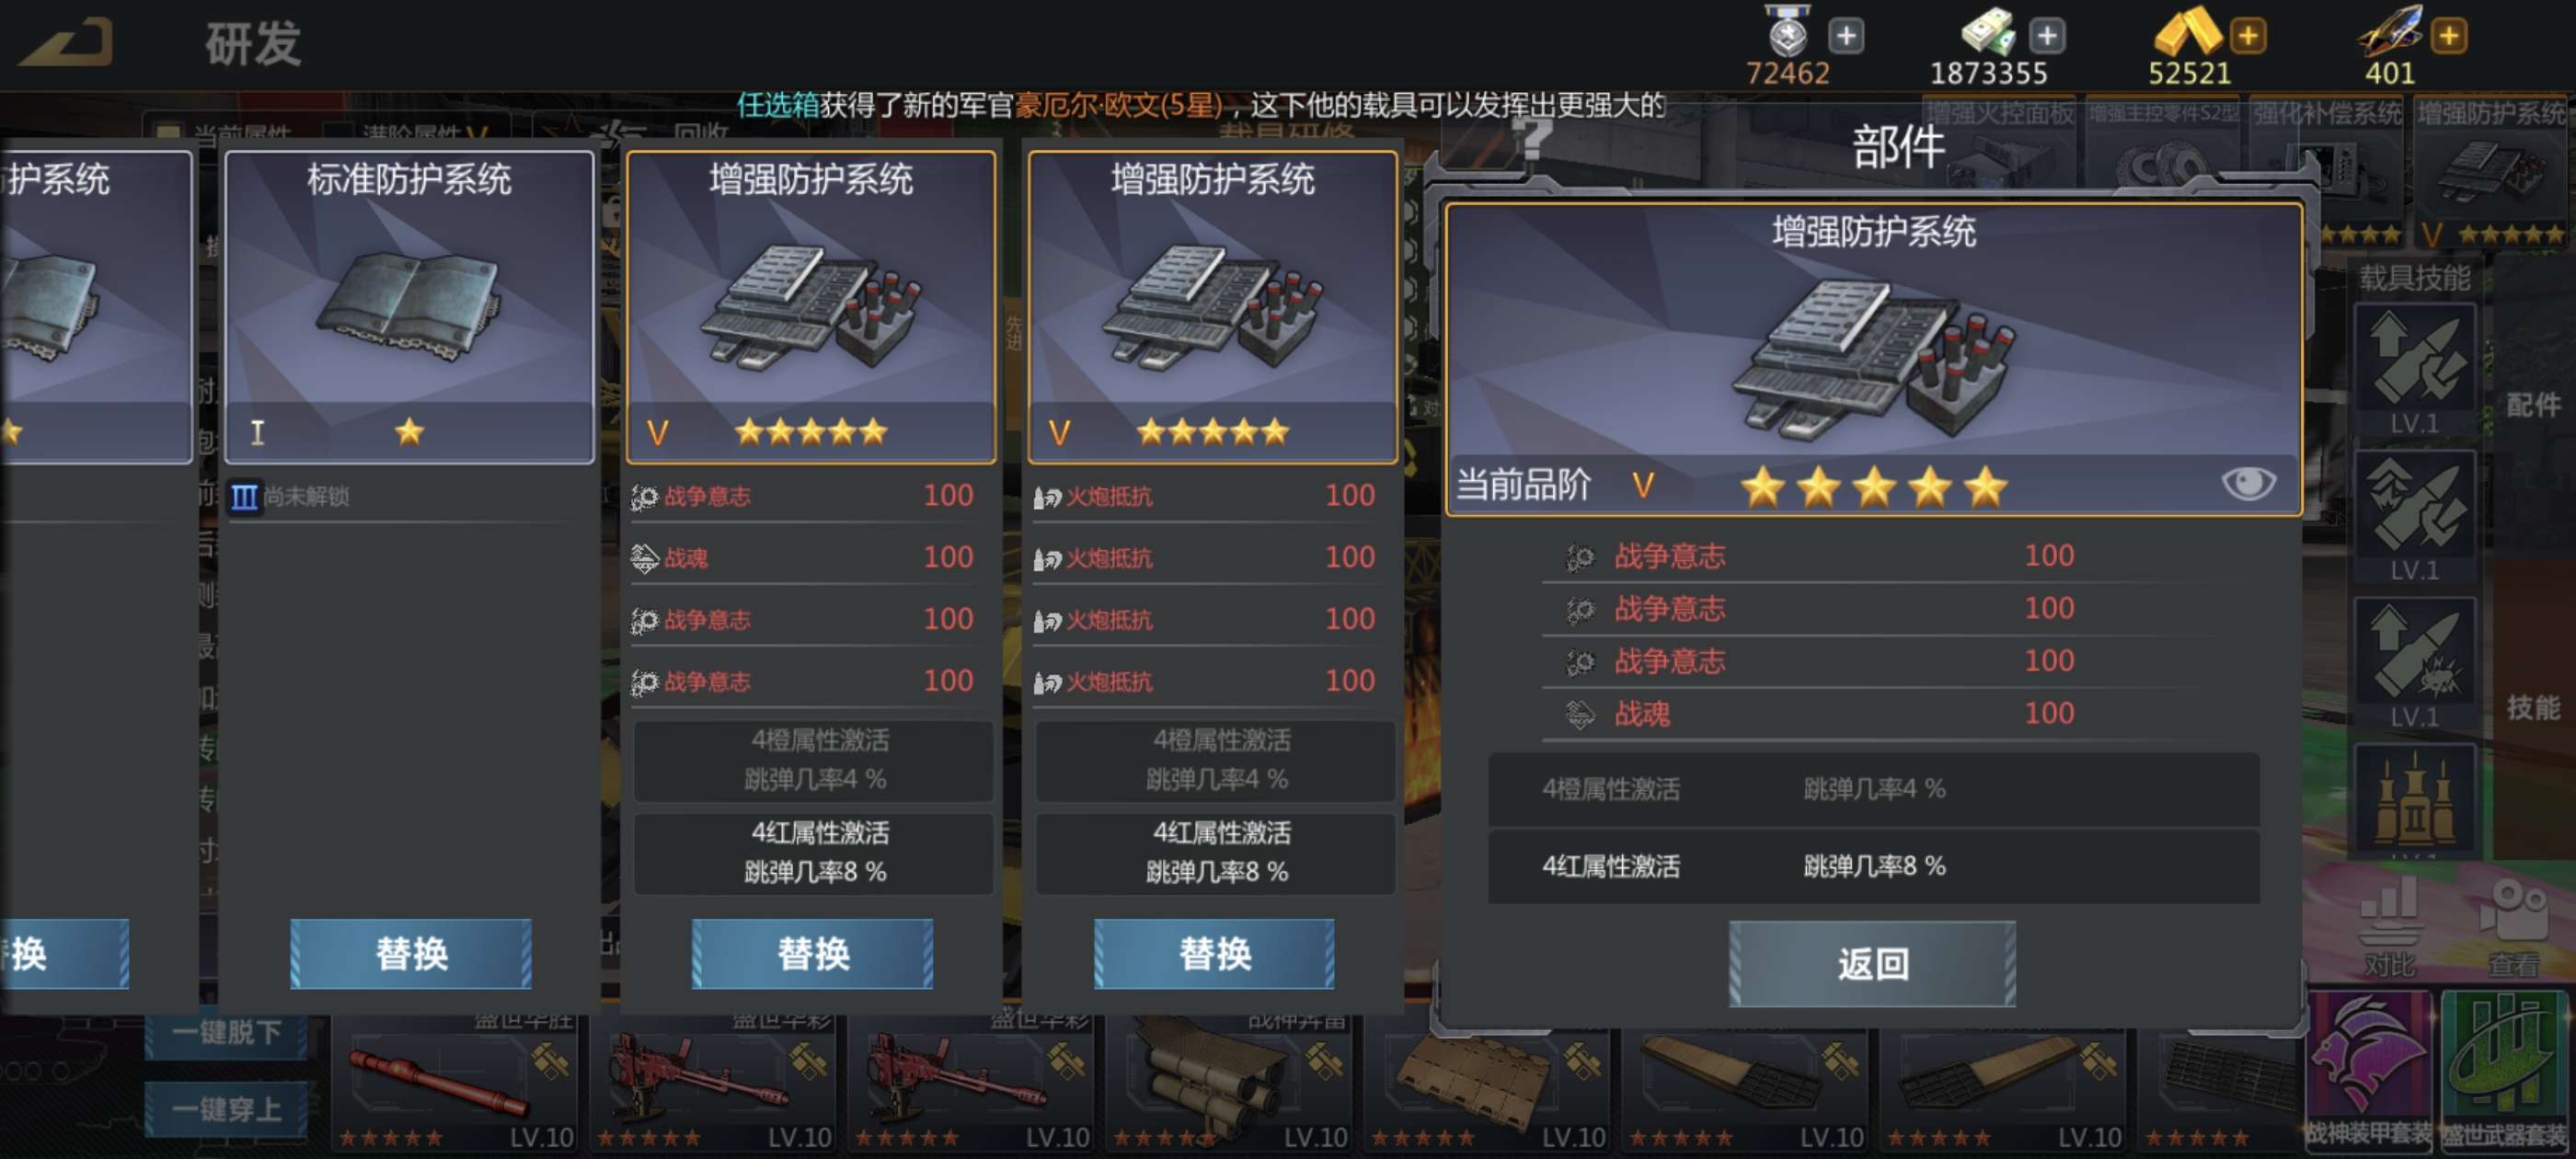
Task: Select the 战神装甲套装 set icon
Action: coord(2368,1070)
